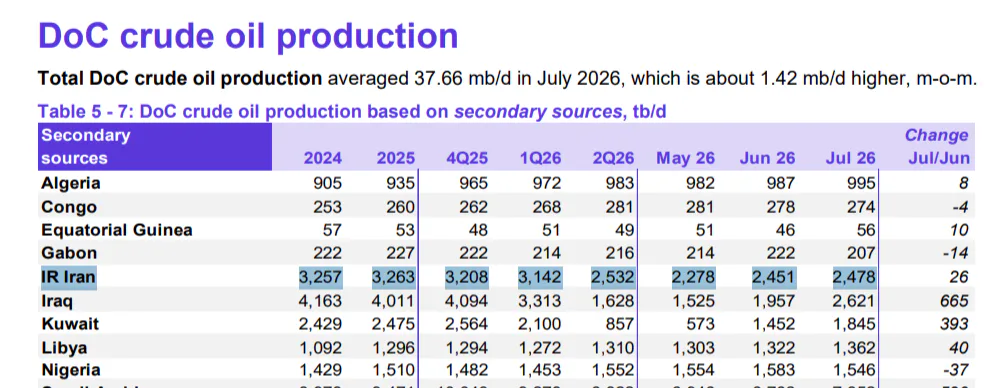Click the Libya row label
The height and width of the screenshot is (388, 1006).
(x=64, y=348)
